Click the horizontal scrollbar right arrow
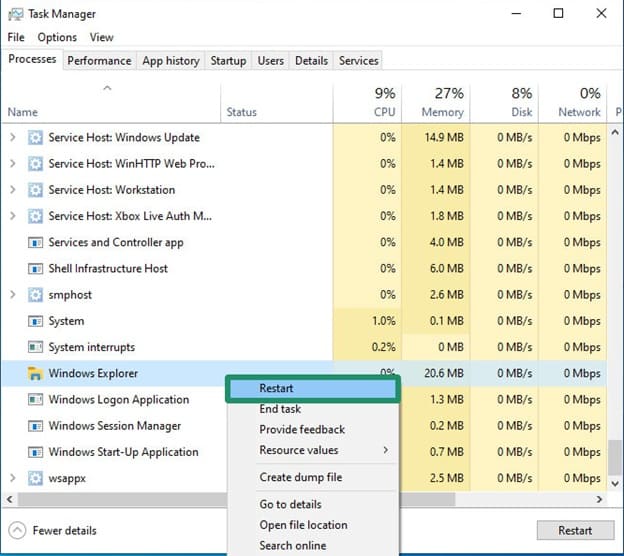 pyautogui.click(x=599, y=499)
